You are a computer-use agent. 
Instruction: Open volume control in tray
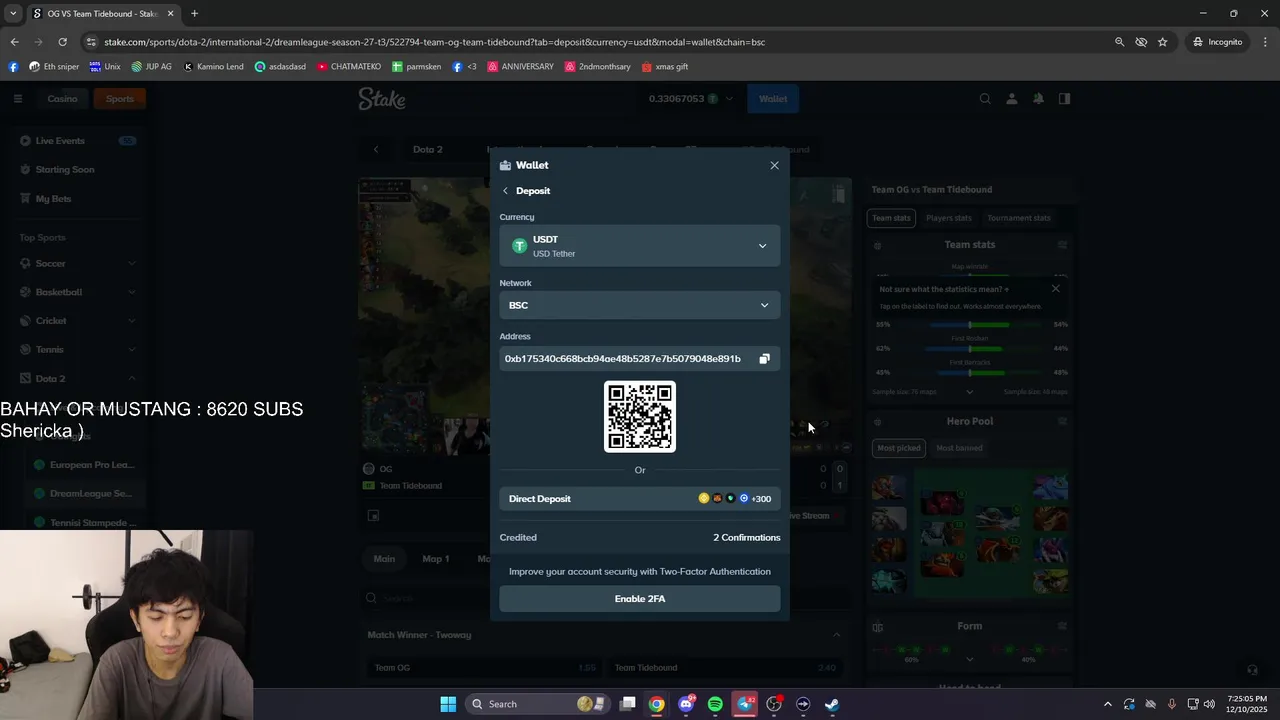coord(1210,704)
